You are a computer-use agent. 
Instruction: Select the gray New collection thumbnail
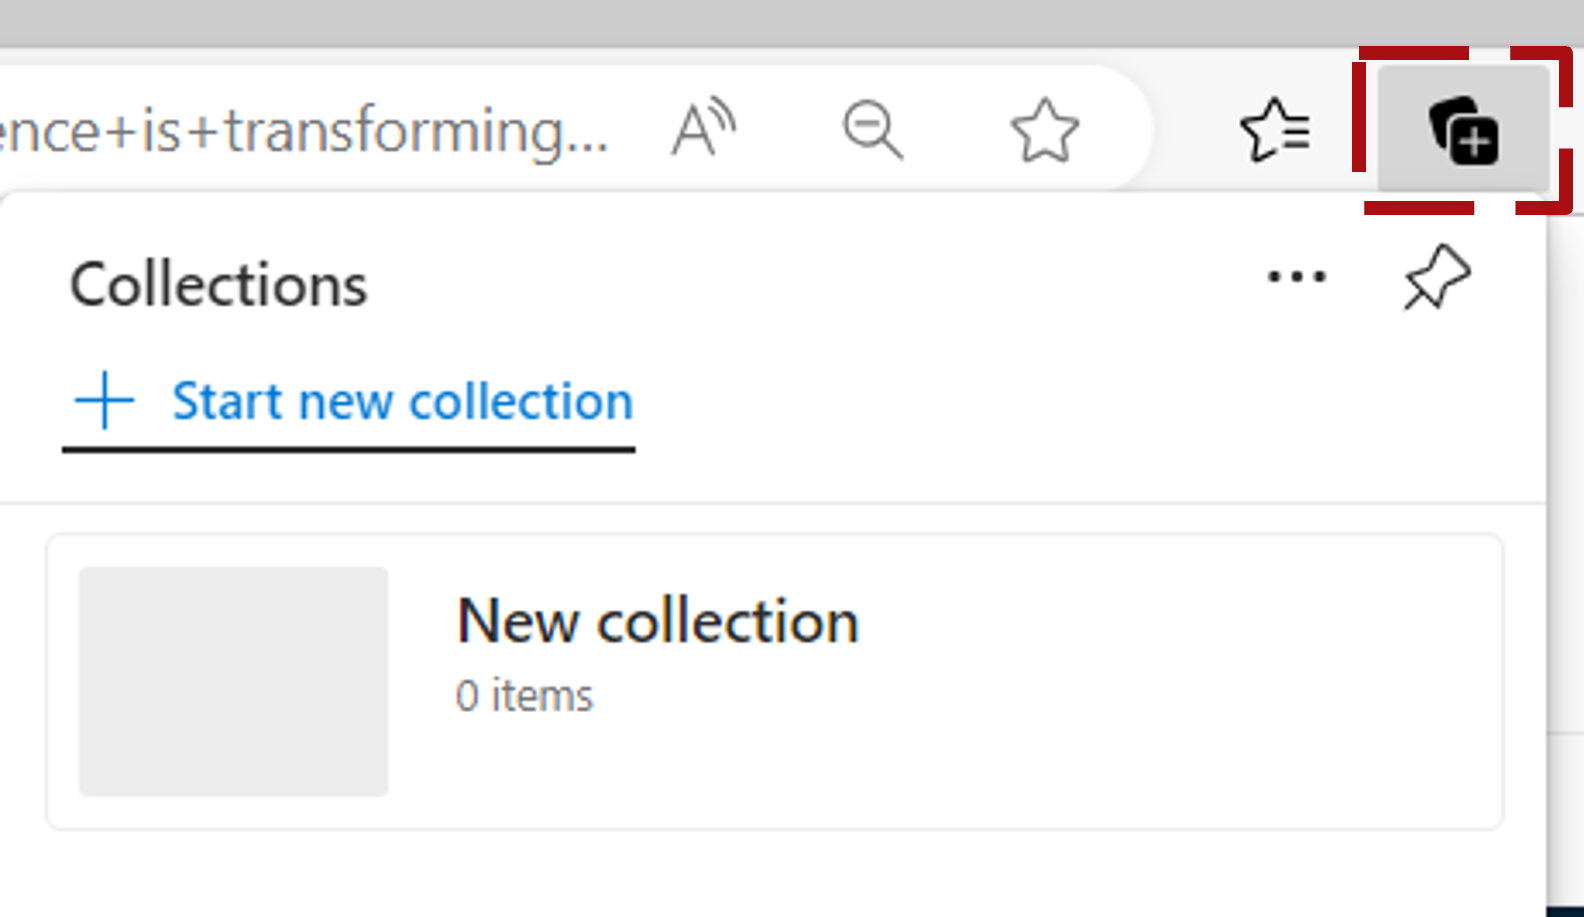pyautogui.click(x=234, y=681)
